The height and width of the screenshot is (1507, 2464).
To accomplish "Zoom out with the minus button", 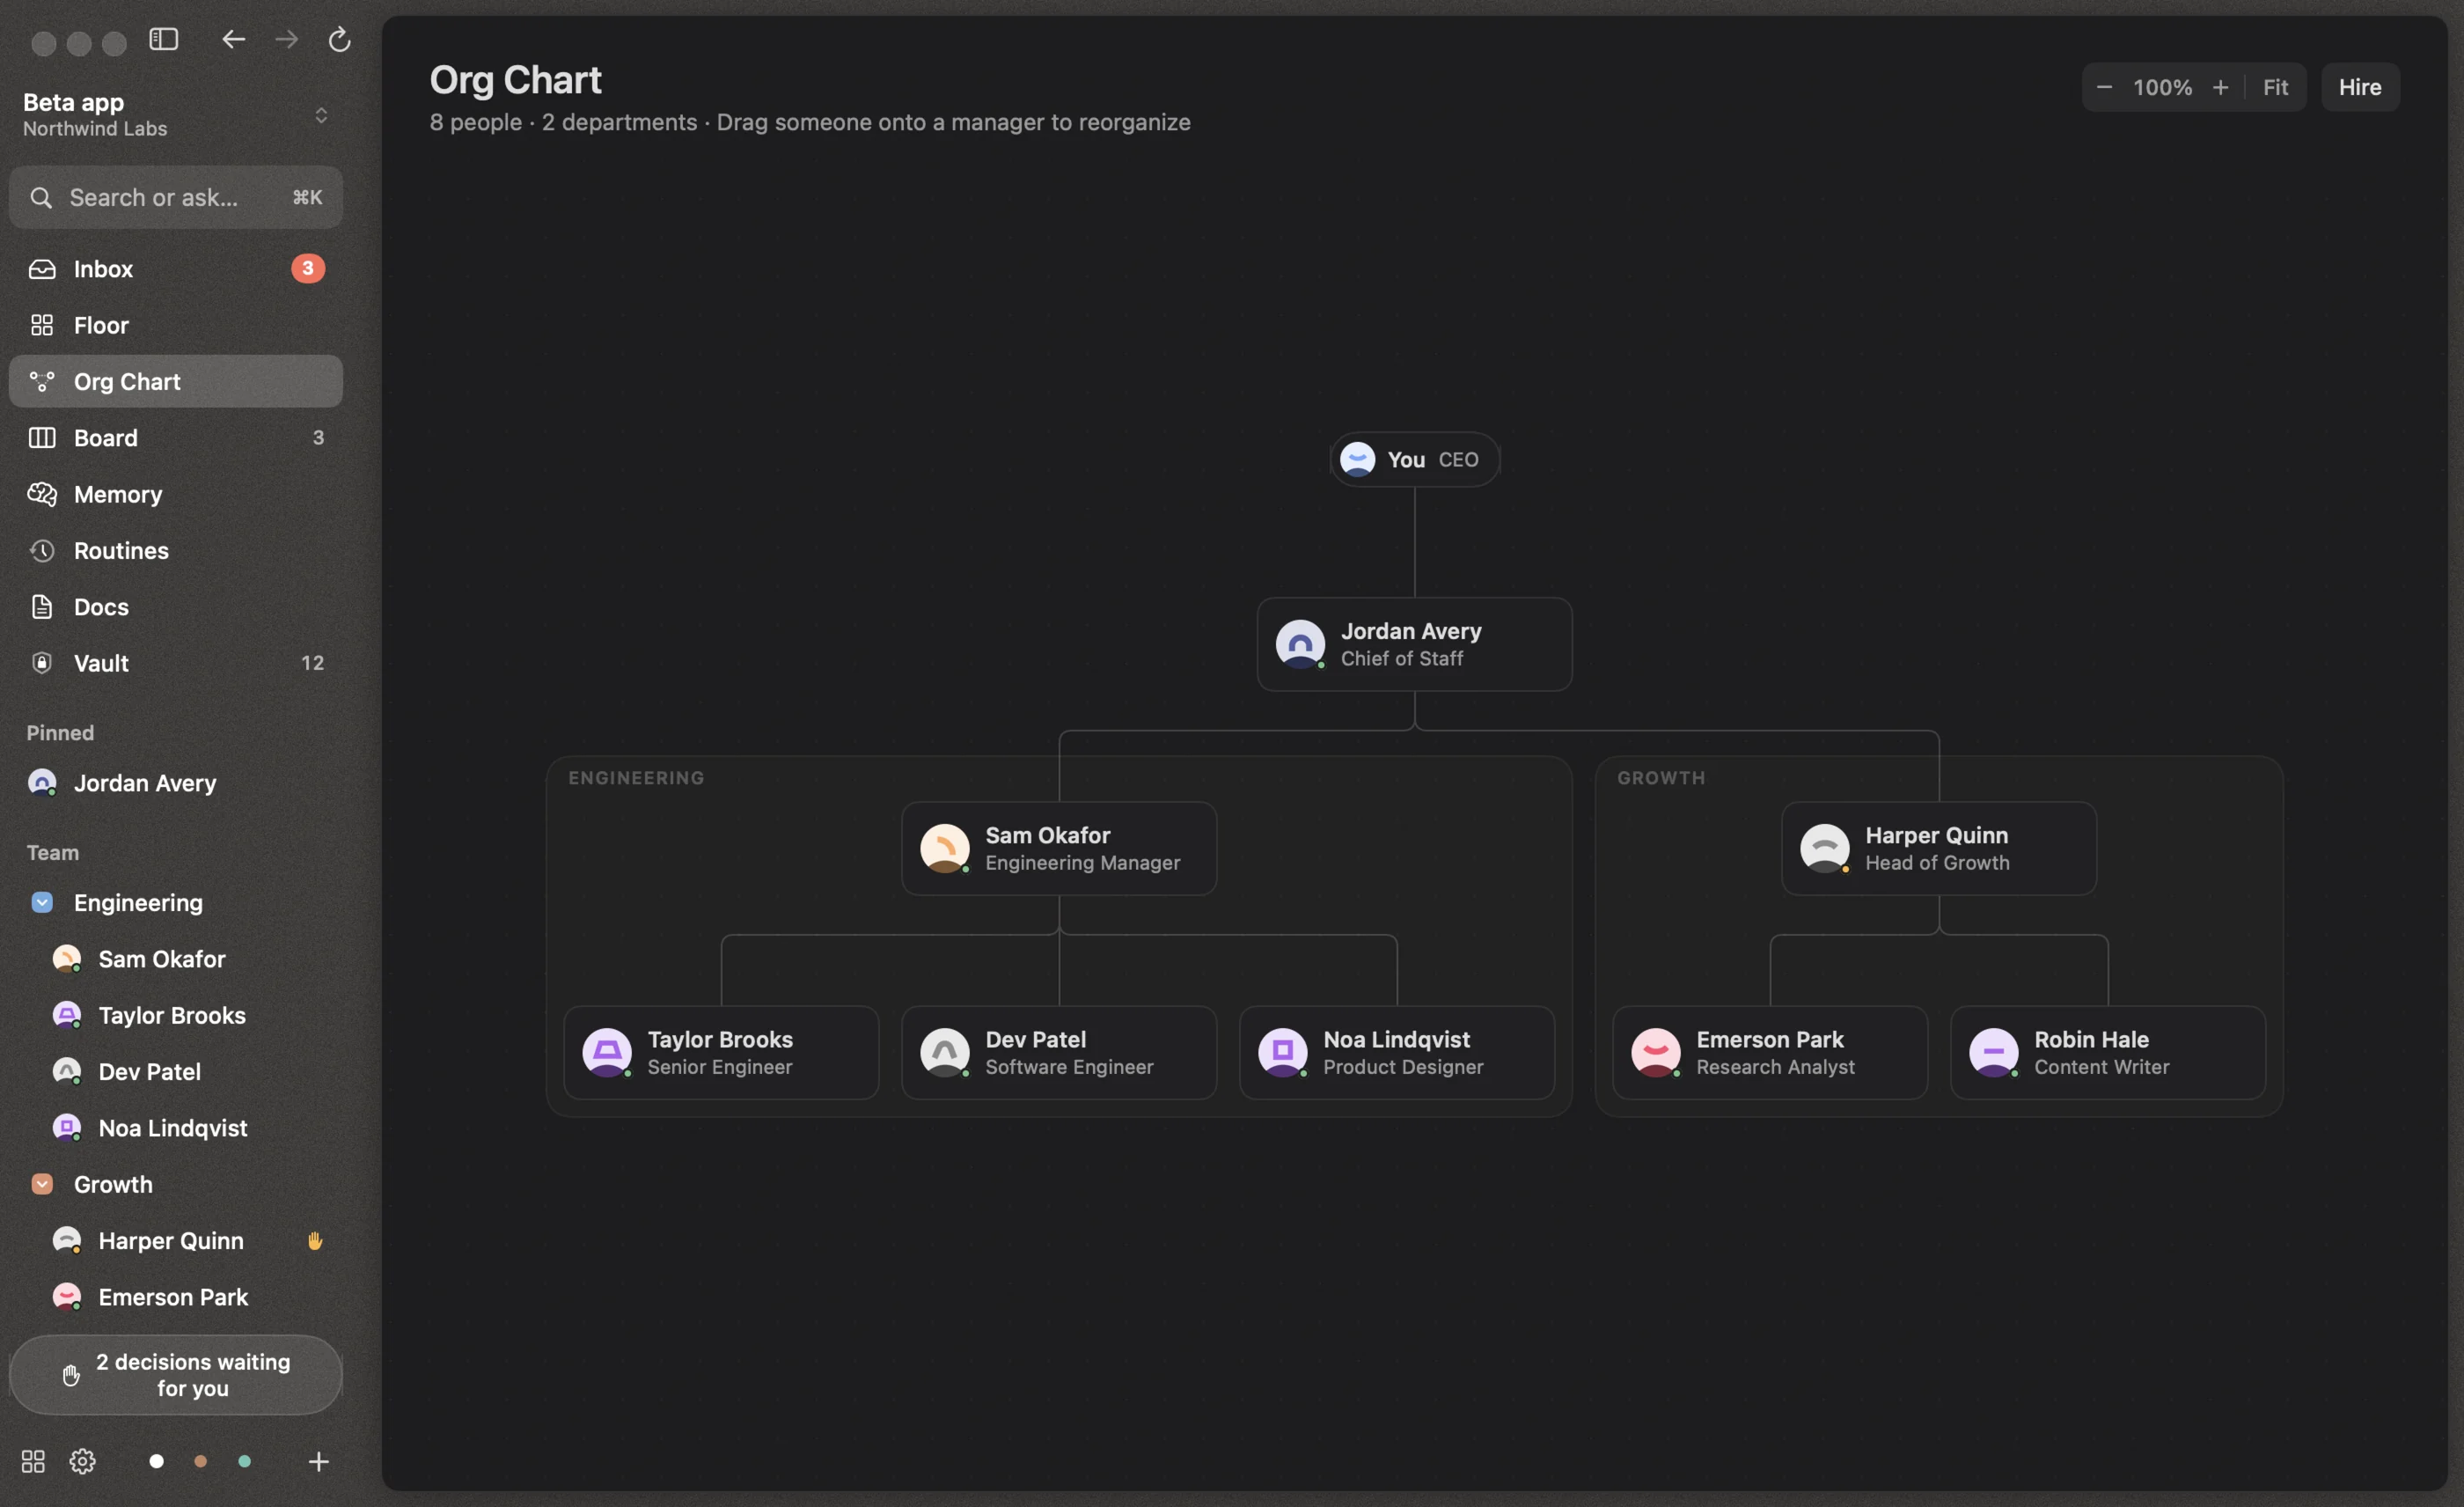I will click(x=2104, y=87).
